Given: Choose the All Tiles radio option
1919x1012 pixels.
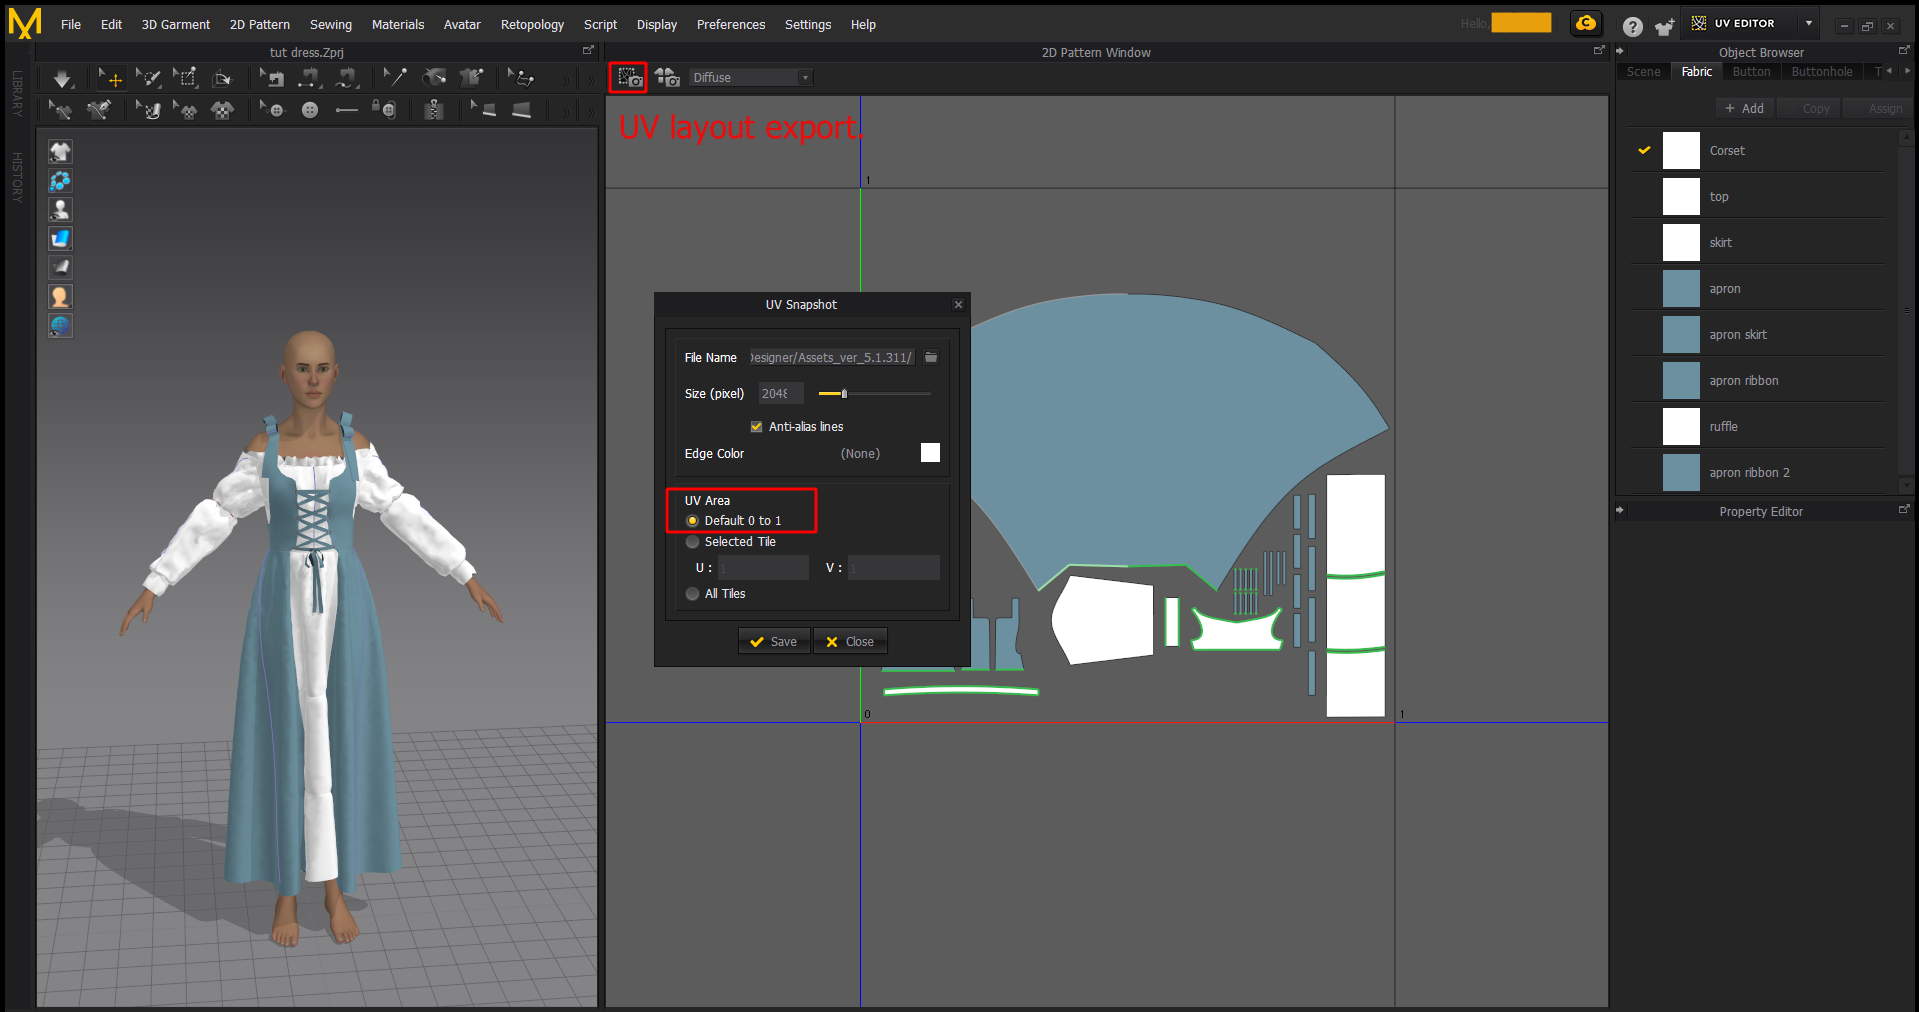Looking at the screenshot, I should (692, 594).
